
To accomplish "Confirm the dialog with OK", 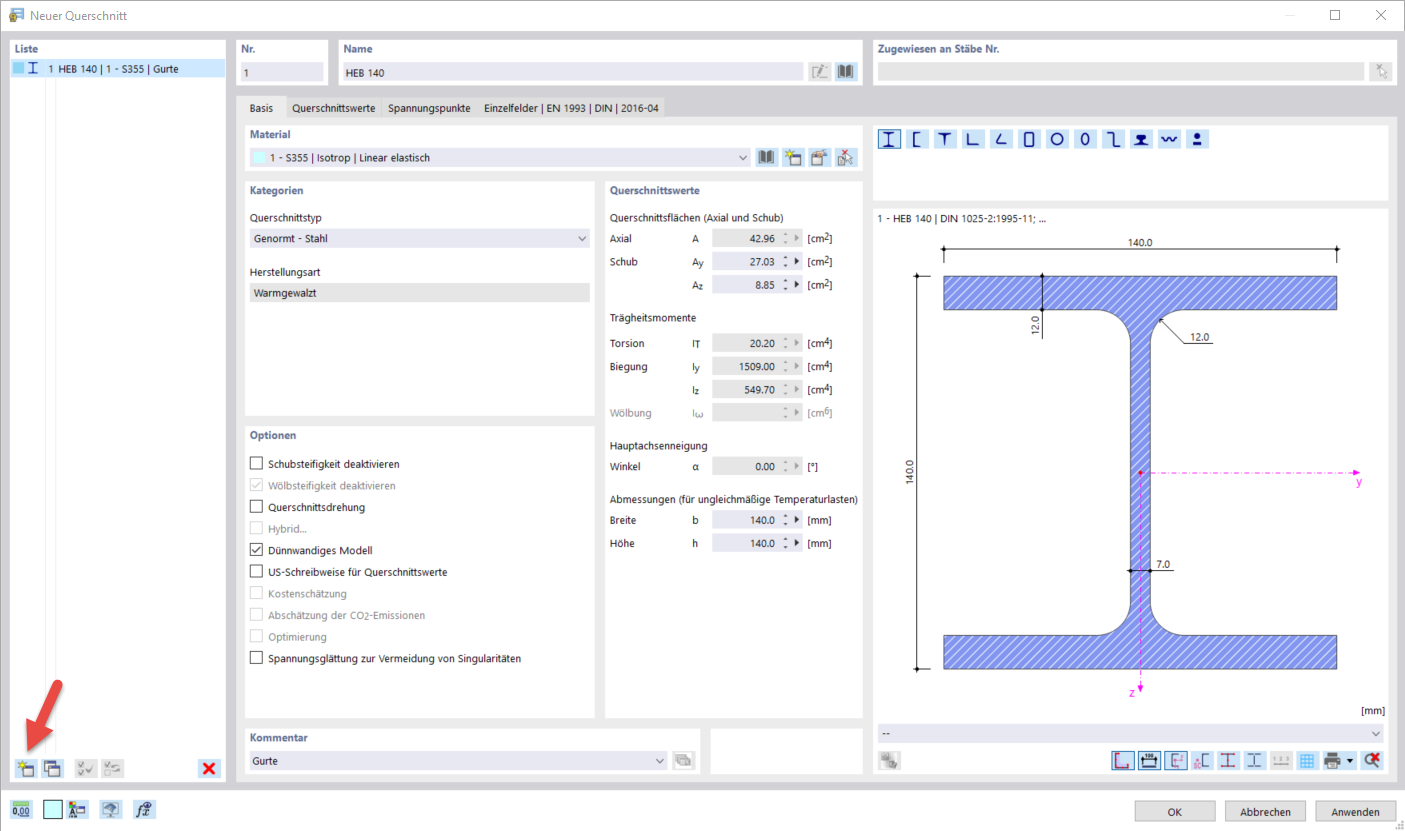I will point(1175,811).
